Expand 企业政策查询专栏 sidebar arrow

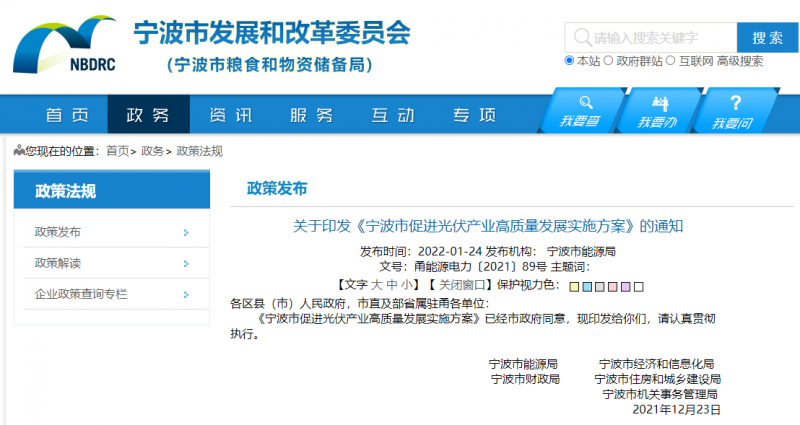point(186,294)
